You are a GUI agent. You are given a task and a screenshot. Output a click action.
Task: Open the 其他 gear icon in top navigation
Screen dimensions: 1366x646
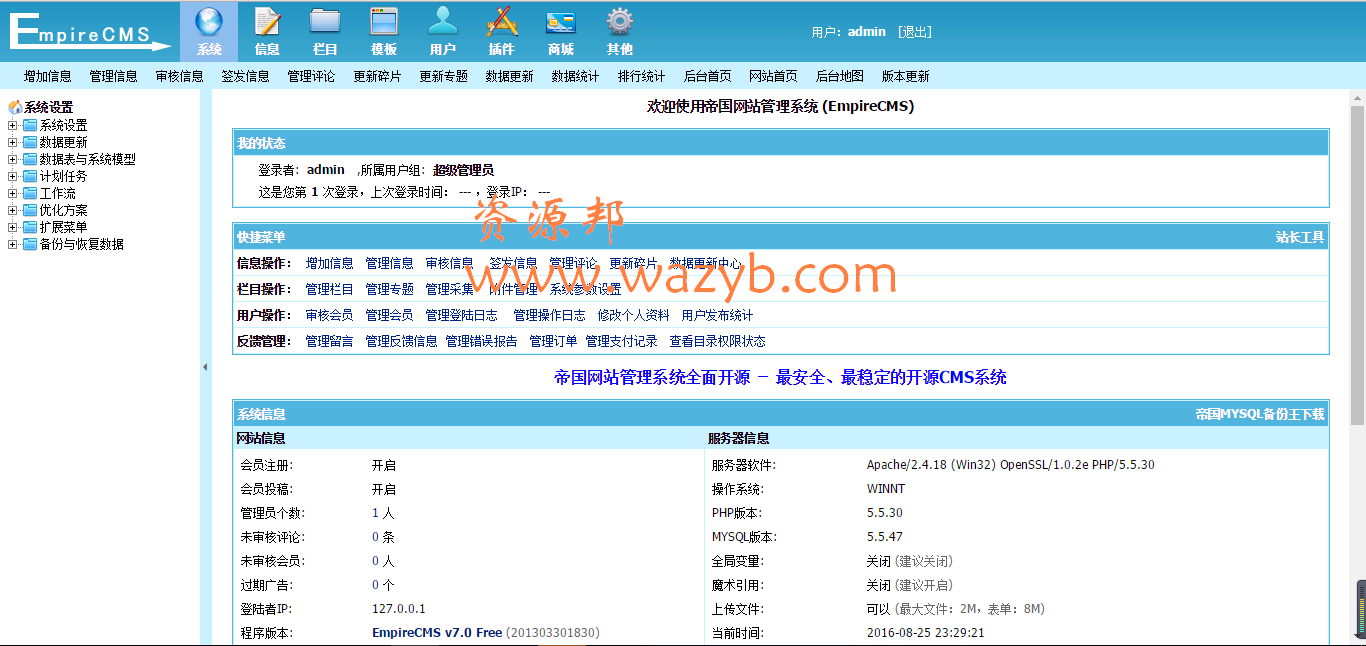(620, 21)
